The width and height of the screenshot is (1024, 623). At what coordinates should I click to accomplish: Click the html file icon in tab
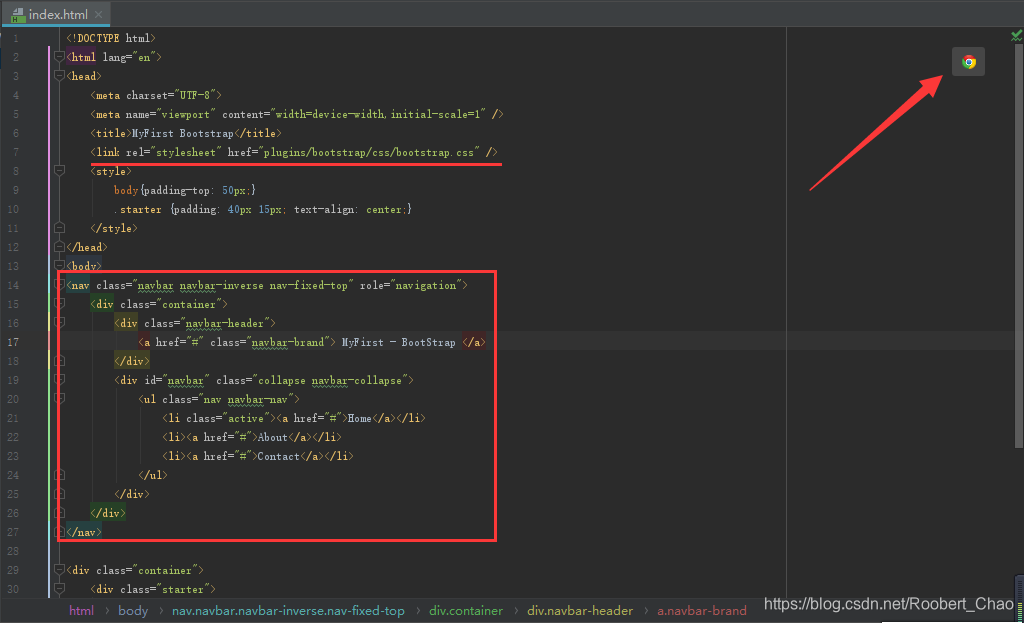[x=18, y=14]
